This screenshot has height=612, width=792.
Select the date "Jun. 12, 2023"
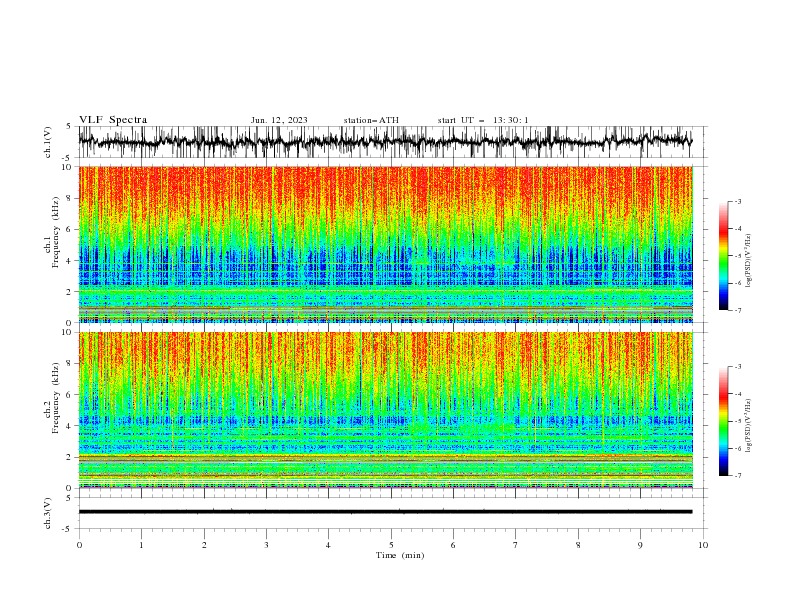coord(279,120)
